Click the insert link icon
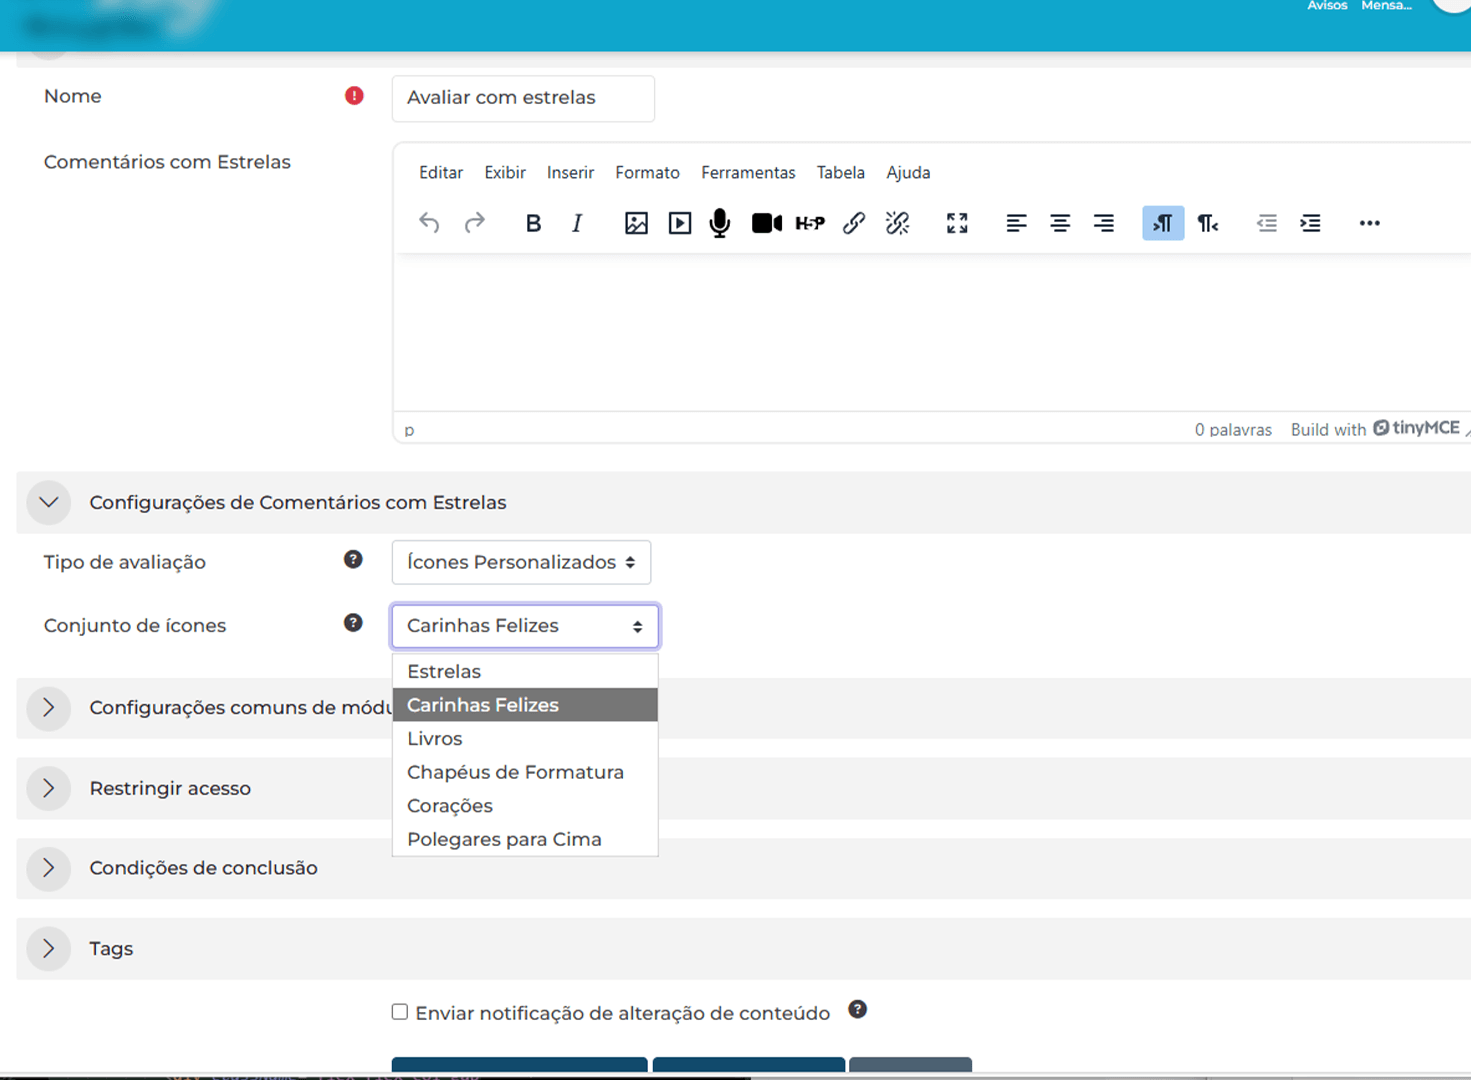This screenshot has height=1080, width=1471. (x=853, y=223)
